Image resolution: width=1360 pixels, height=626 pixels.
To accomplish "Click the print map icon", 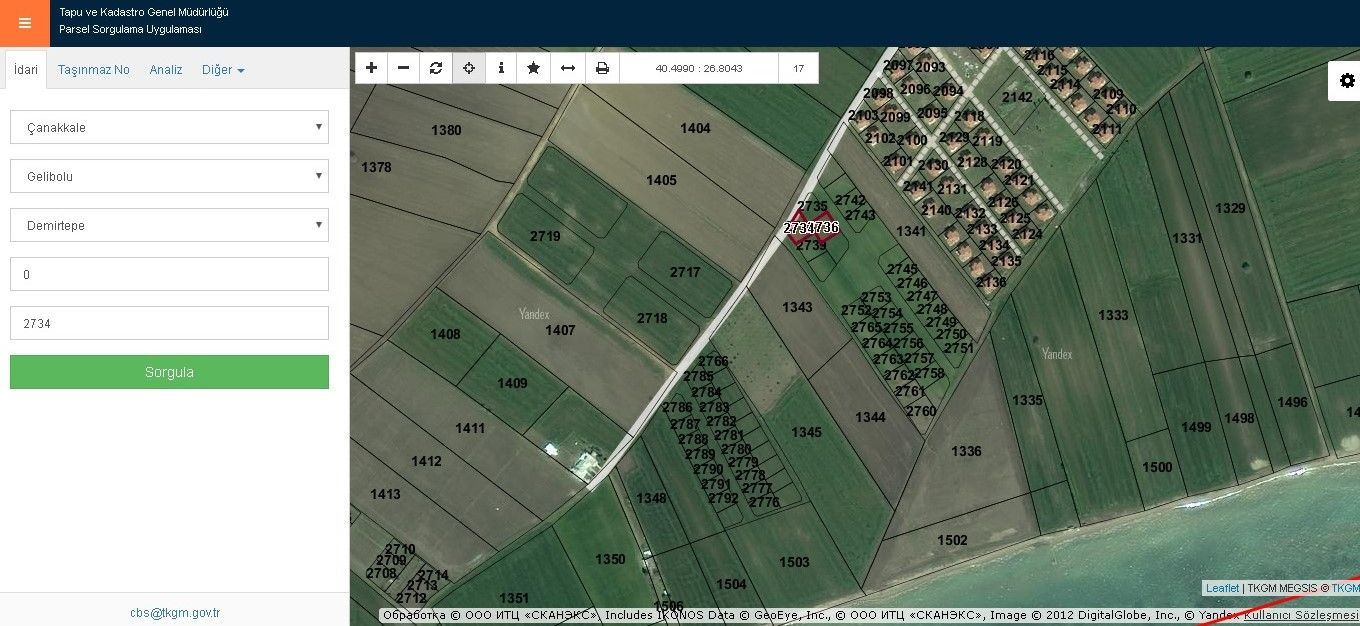I will (602, 68).
